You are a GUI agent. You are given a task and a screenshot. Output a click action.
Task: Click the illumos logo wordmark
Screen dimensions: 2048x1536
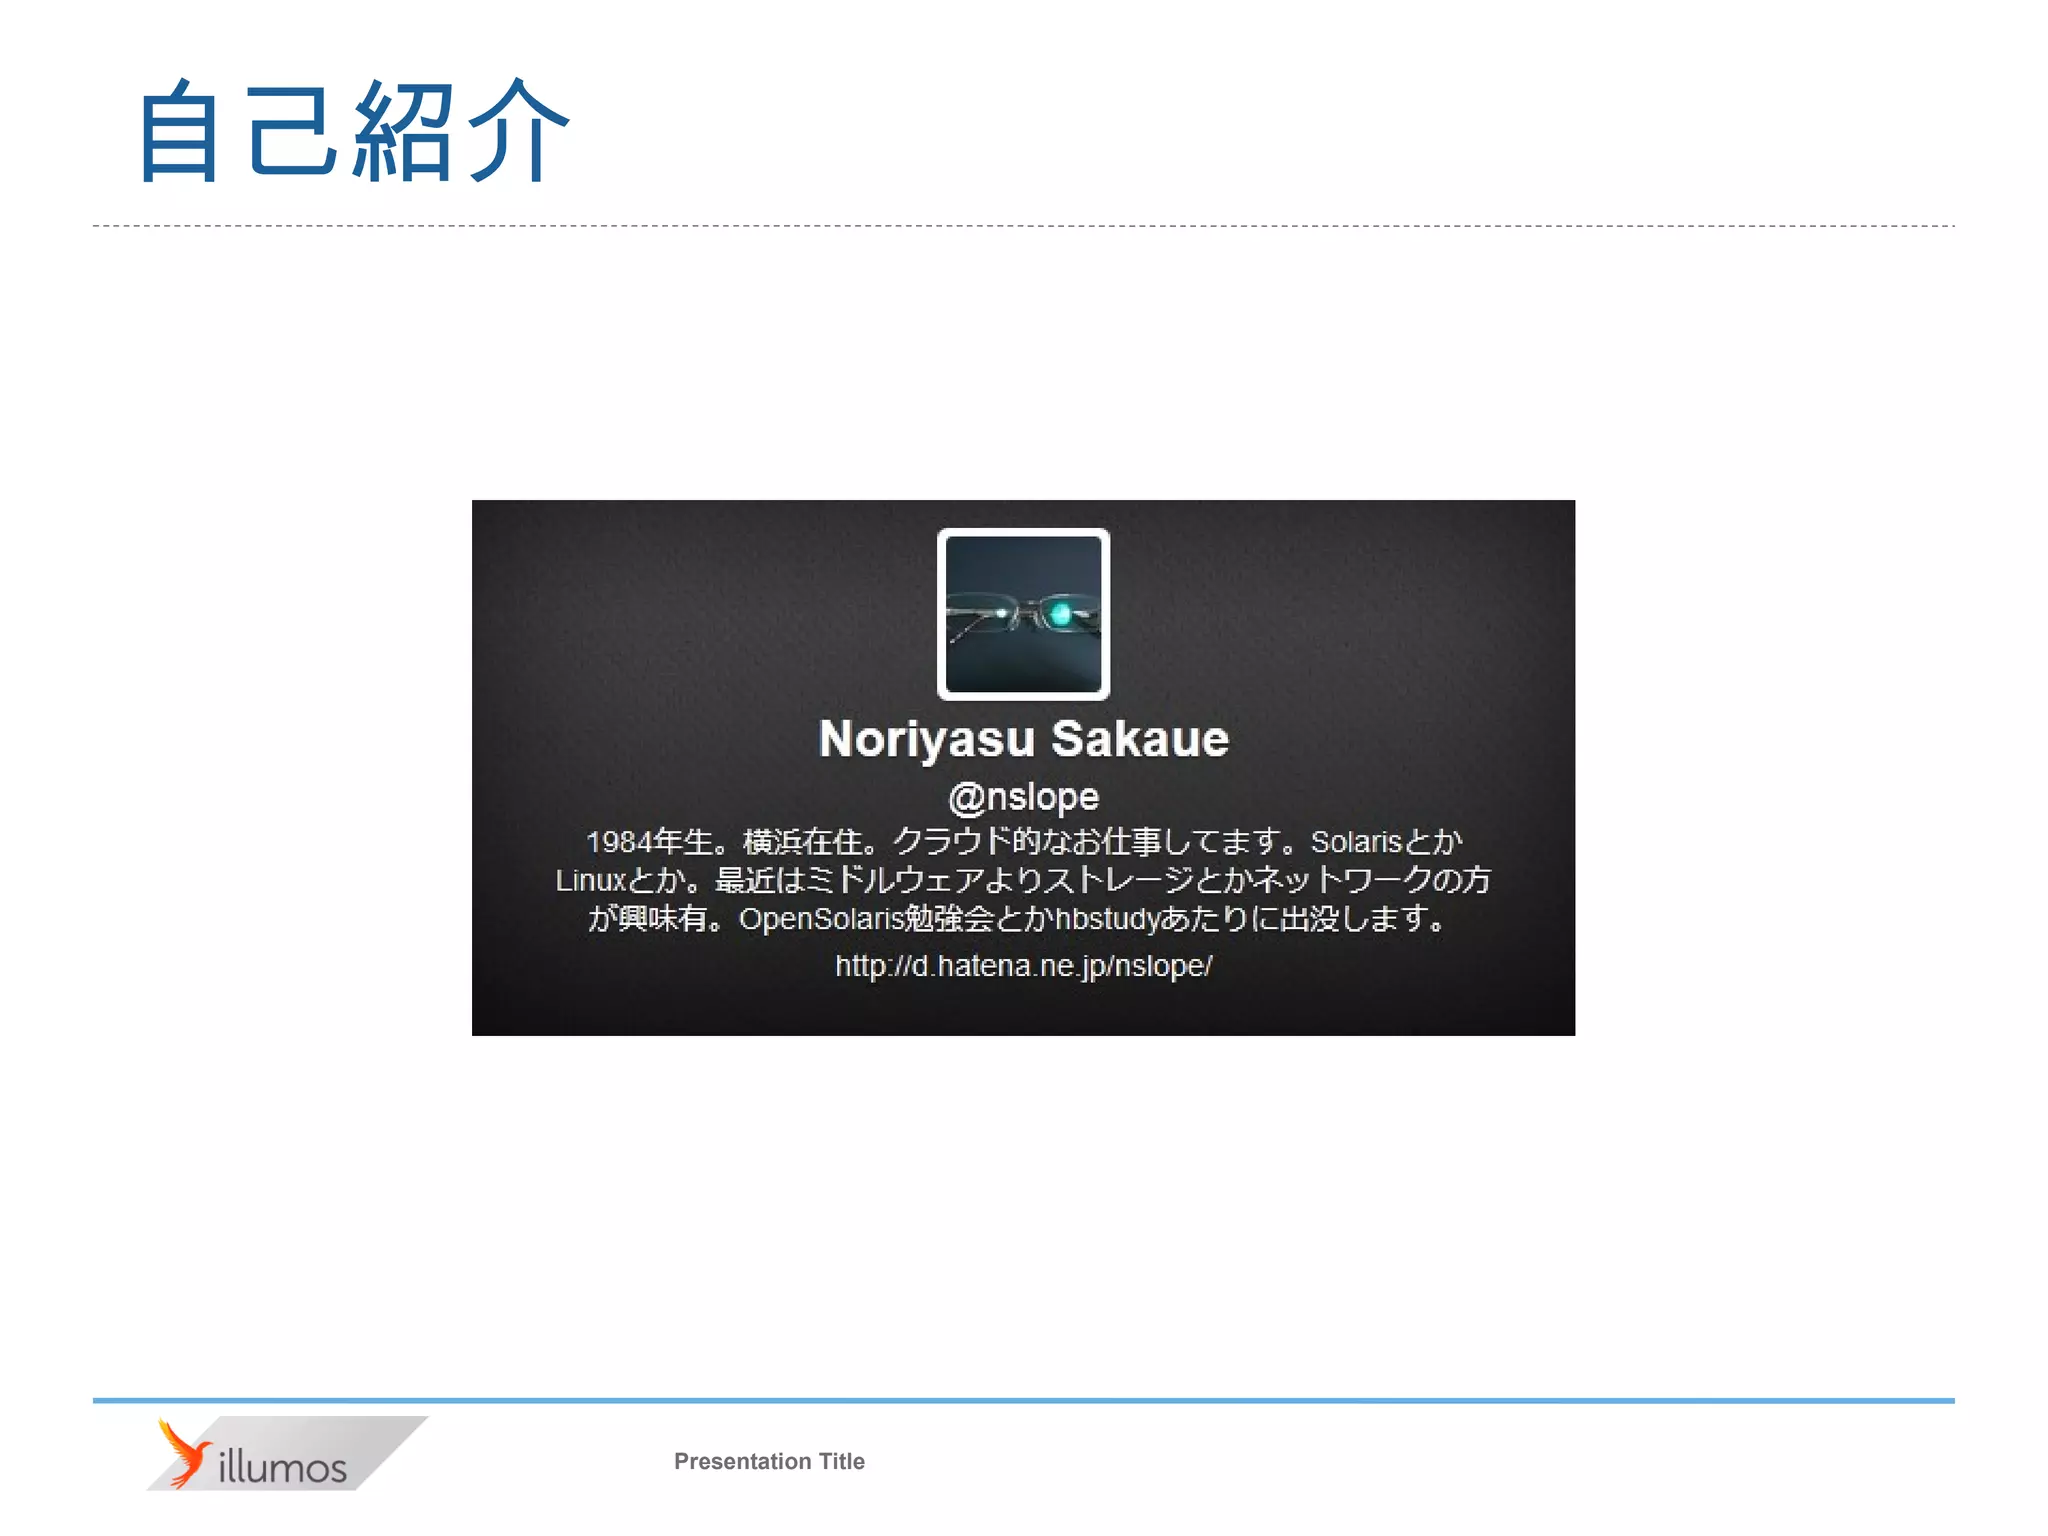click(x=283, y=1468)
